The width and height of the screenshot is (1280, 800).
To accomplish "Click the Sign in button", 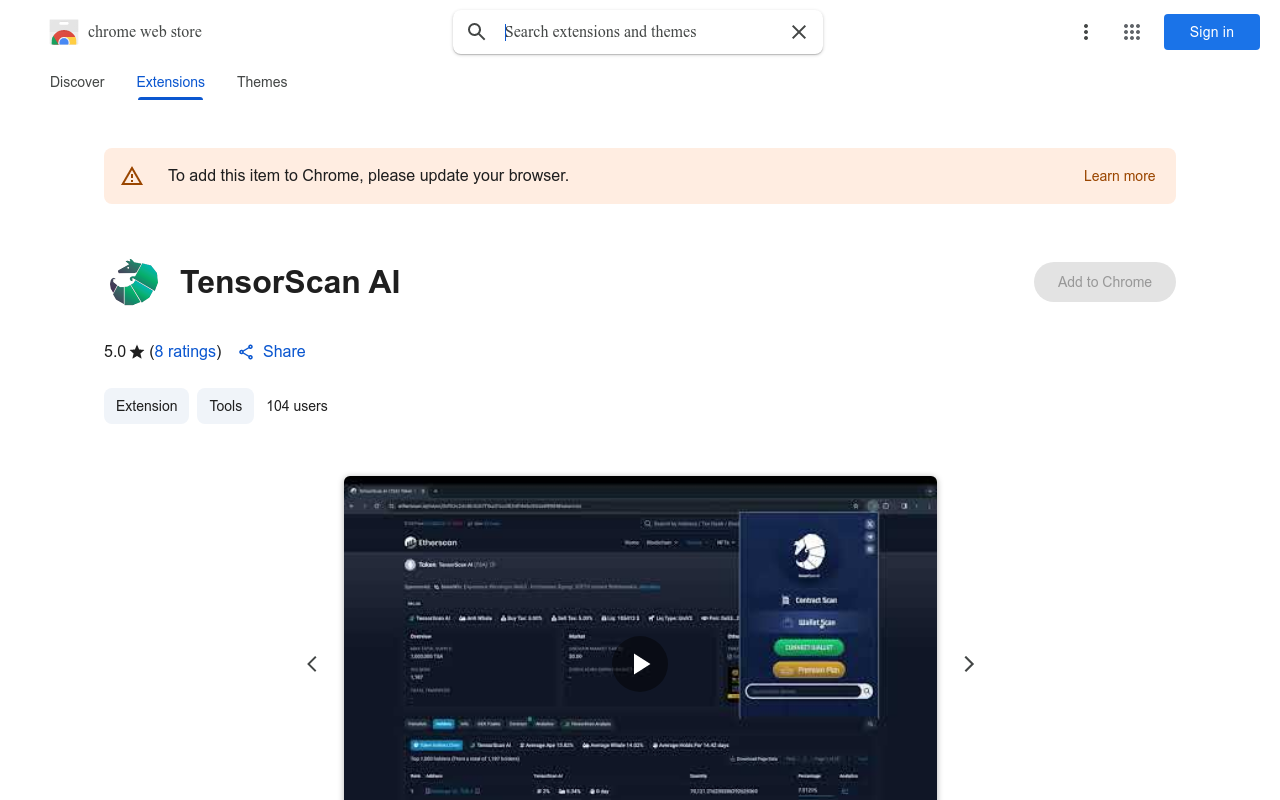I will coord(1212,32).
